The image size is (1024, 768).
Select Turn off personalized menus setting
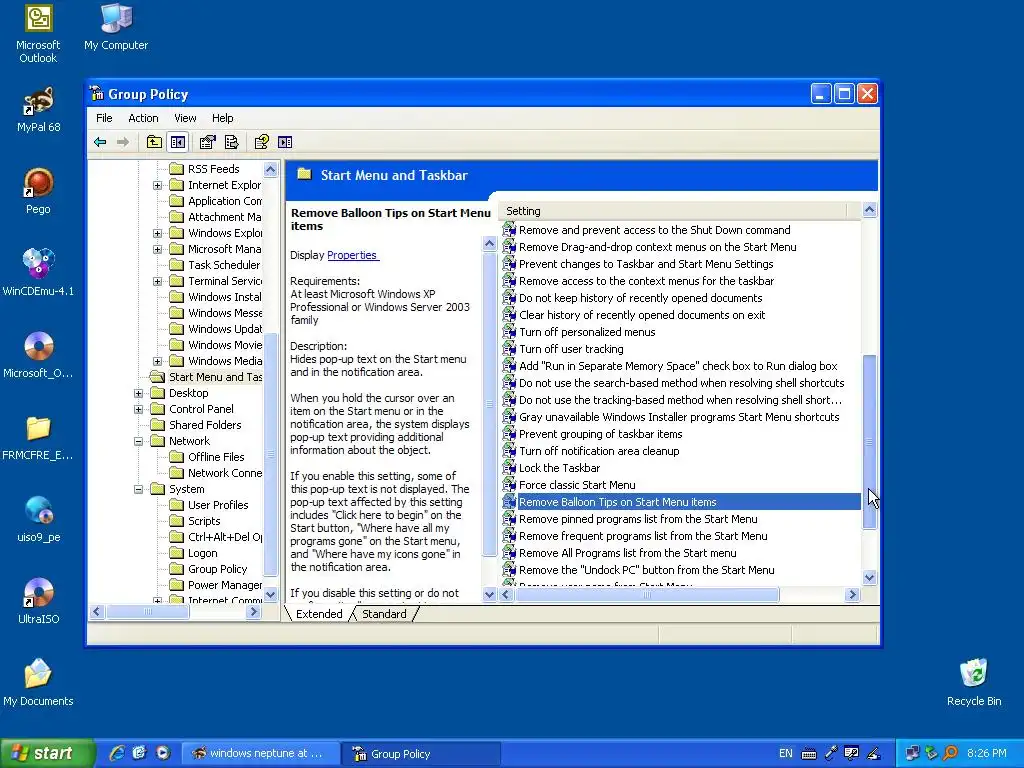pyautogui.click(x=587, y=332)
